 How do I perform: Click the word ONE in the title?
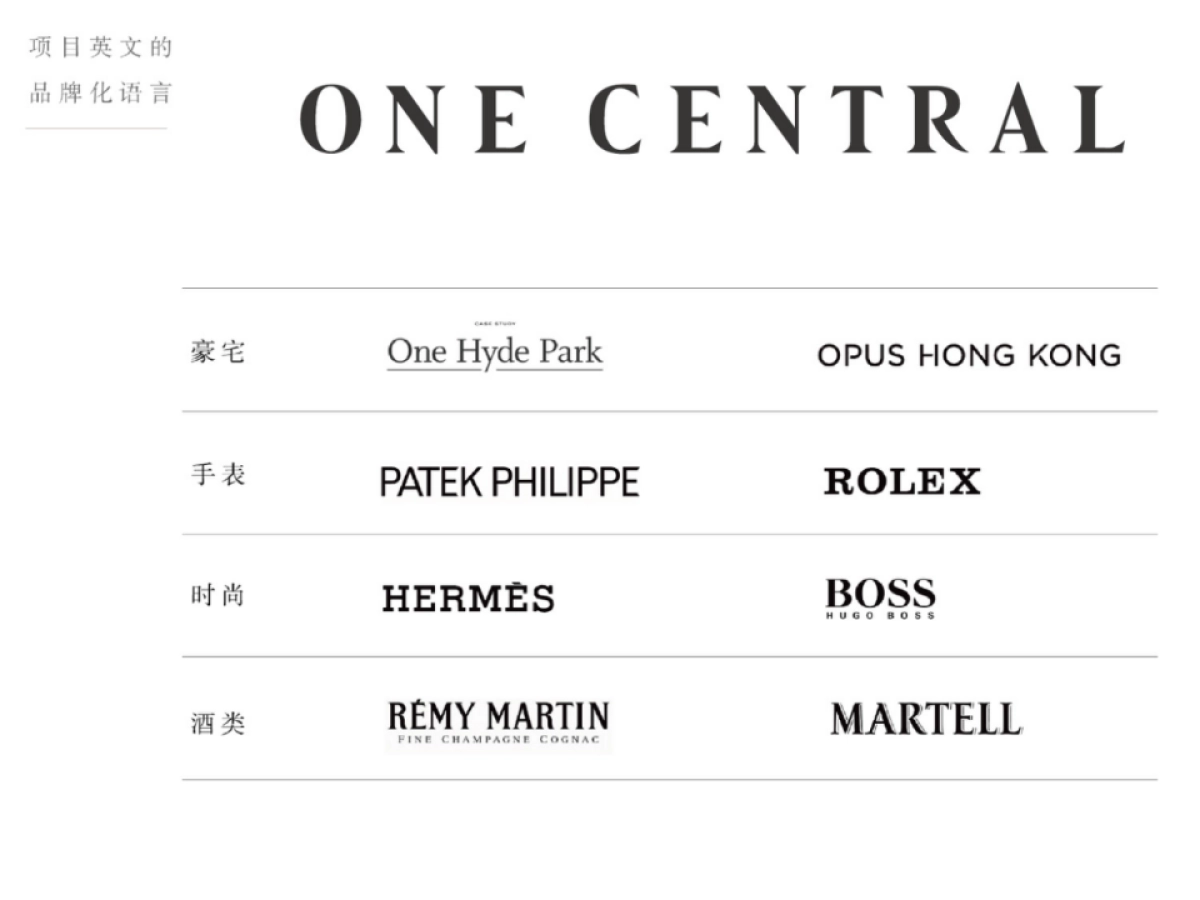click(x=414, y=119)
